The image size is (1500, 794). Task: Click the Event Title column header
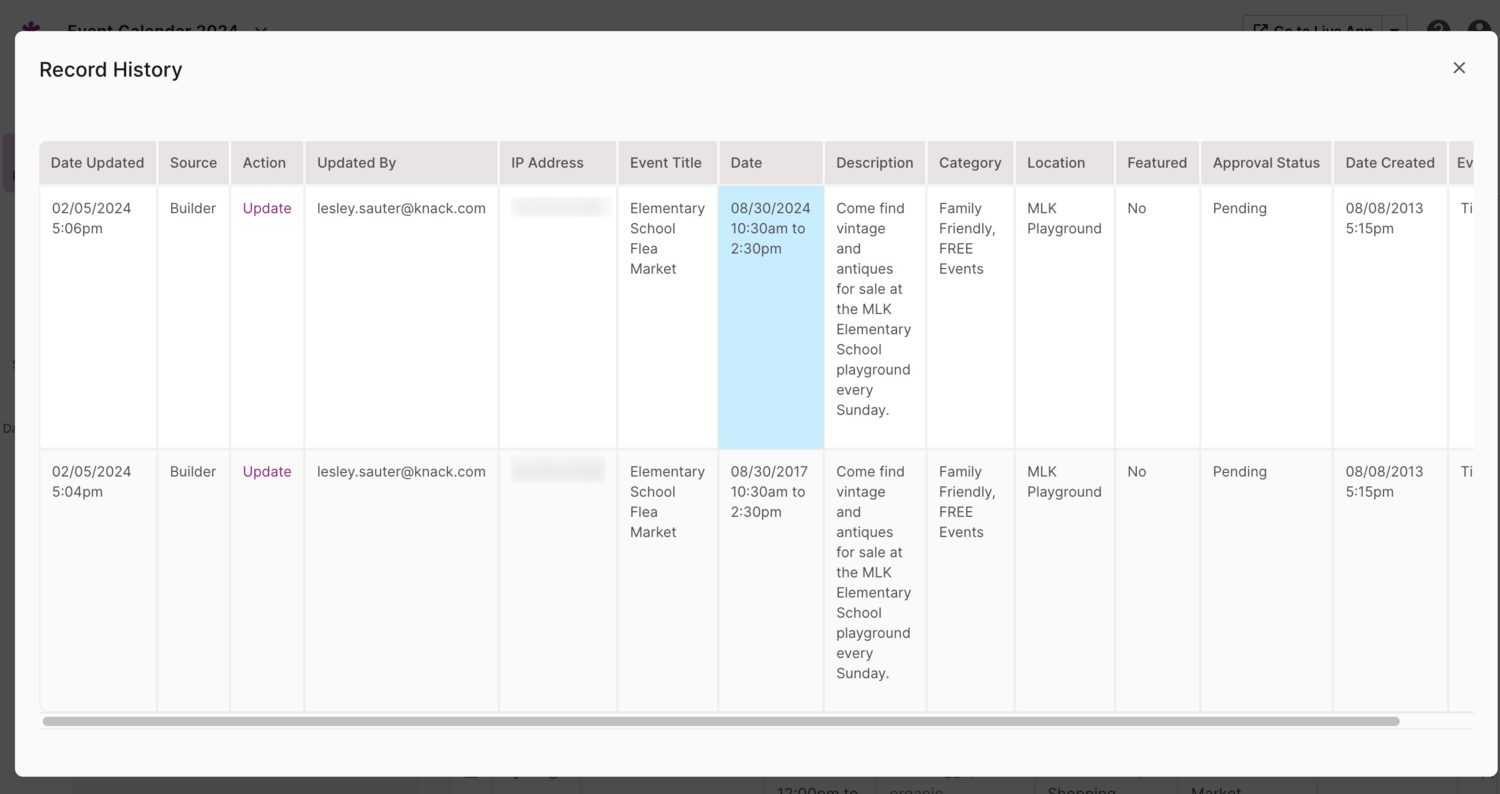667,163
